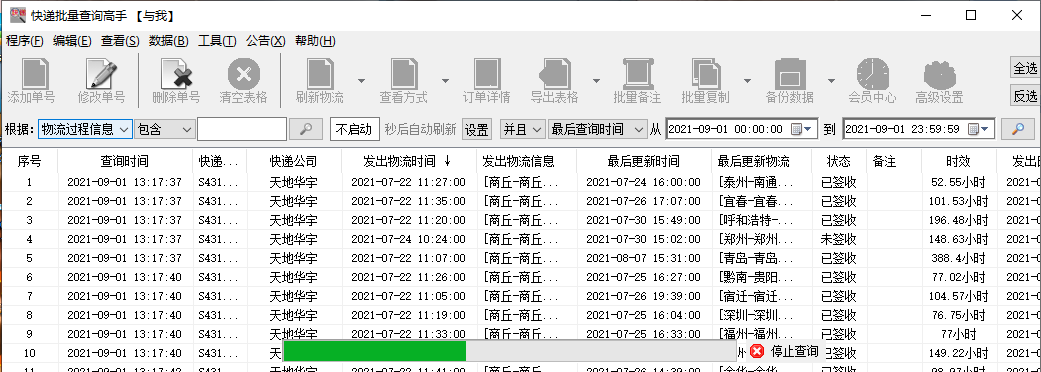This screenshot has height=372, width=1041.
Task: Open the 编辑(E) menu
Action: click(72, 41)
